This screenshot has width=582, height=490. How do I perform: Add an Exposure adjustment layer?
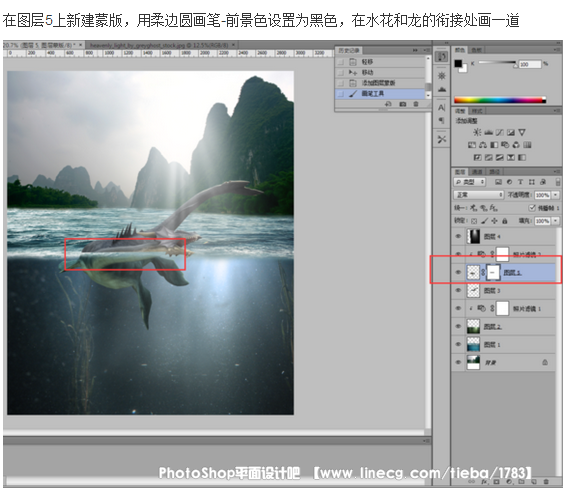point(511,132)
